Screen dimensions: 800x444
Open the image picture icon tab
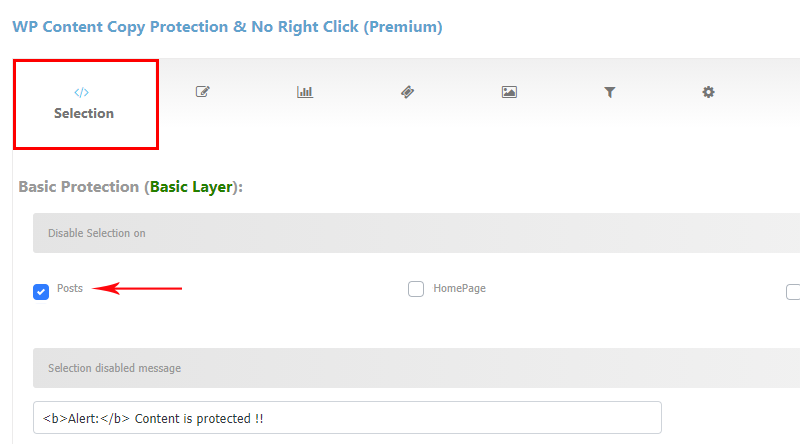[x=509, y=92]
